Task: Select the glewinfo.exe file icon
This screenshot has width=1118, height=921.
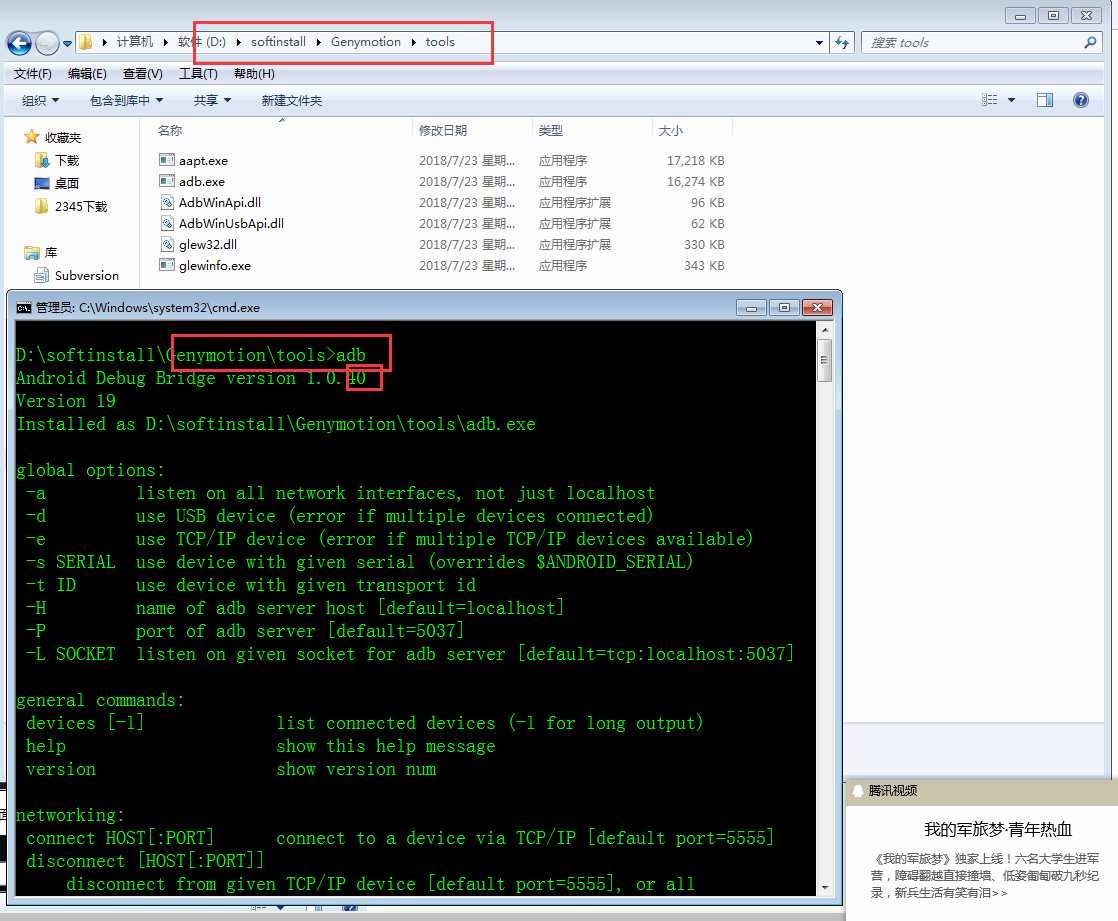Action: point(167,264)
